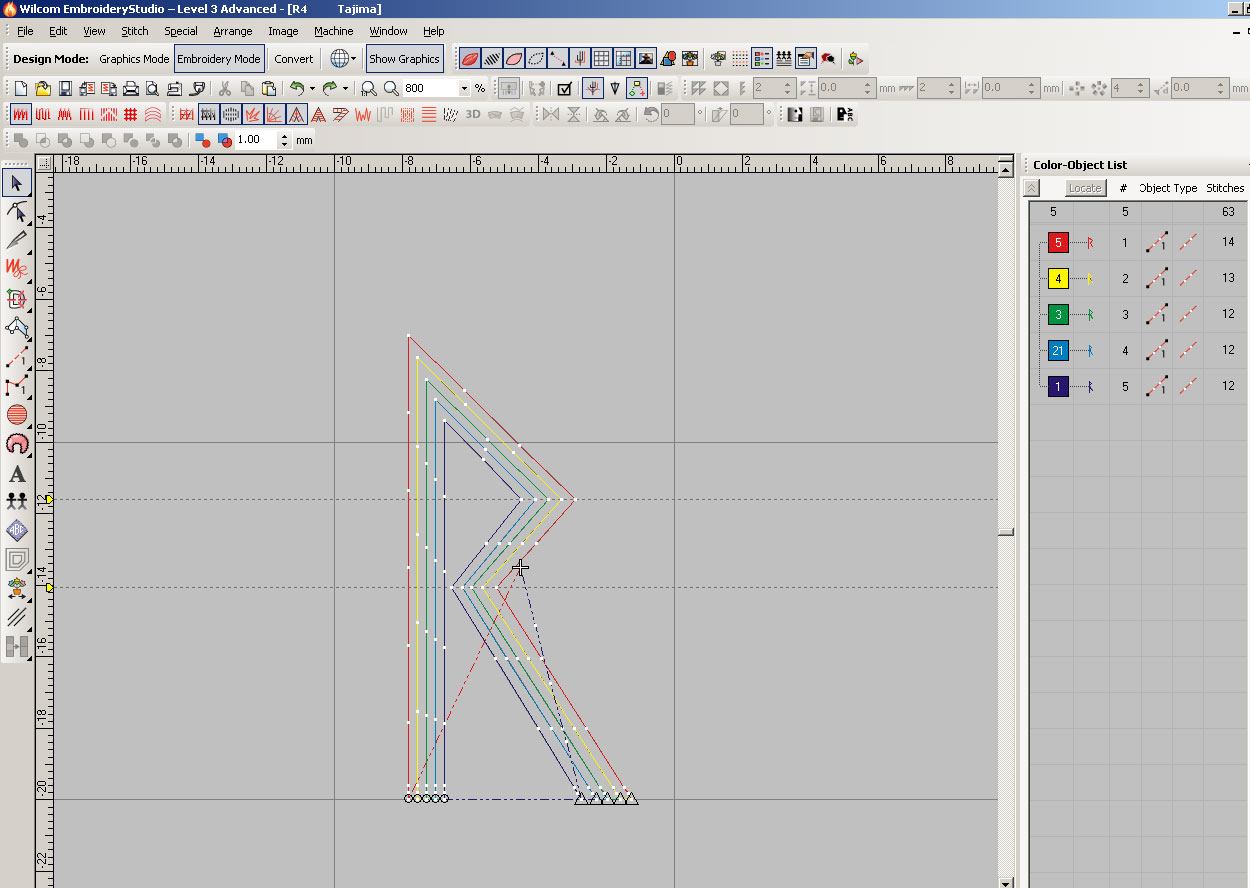Open the zoom factor dropdown

pyautogui.click(x=464, y=88)
